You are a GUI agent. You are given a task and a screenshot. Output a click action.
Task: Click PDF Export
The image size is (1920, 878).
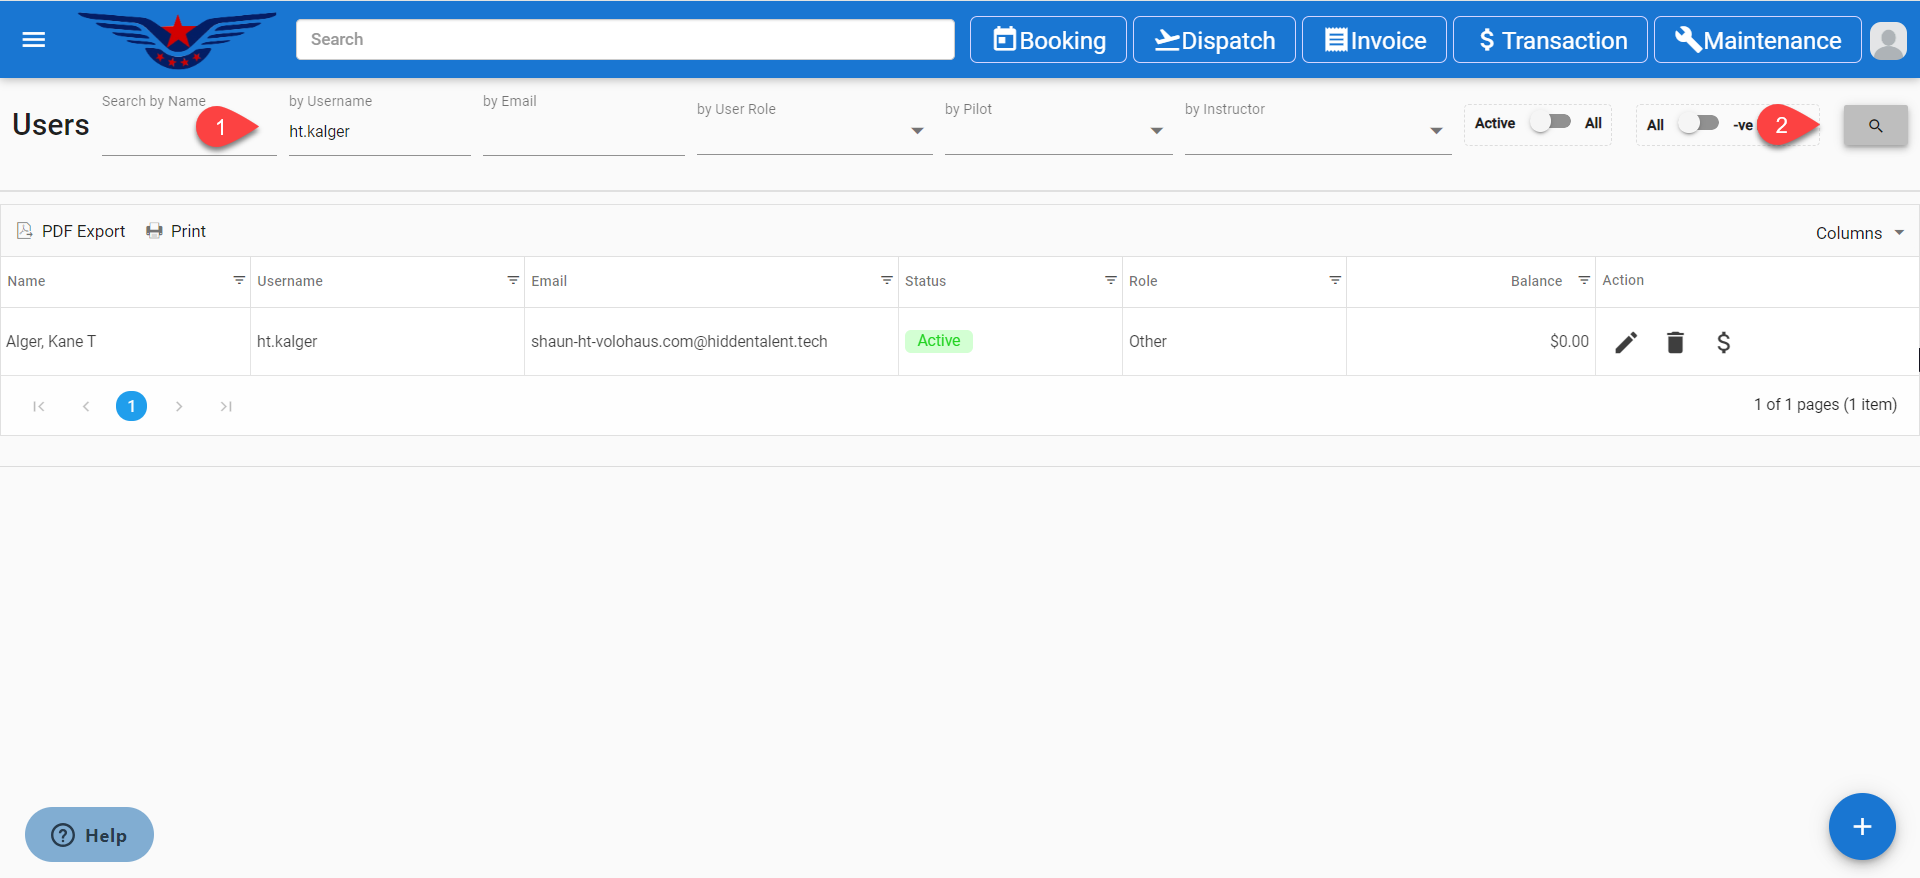pos(71,231)
